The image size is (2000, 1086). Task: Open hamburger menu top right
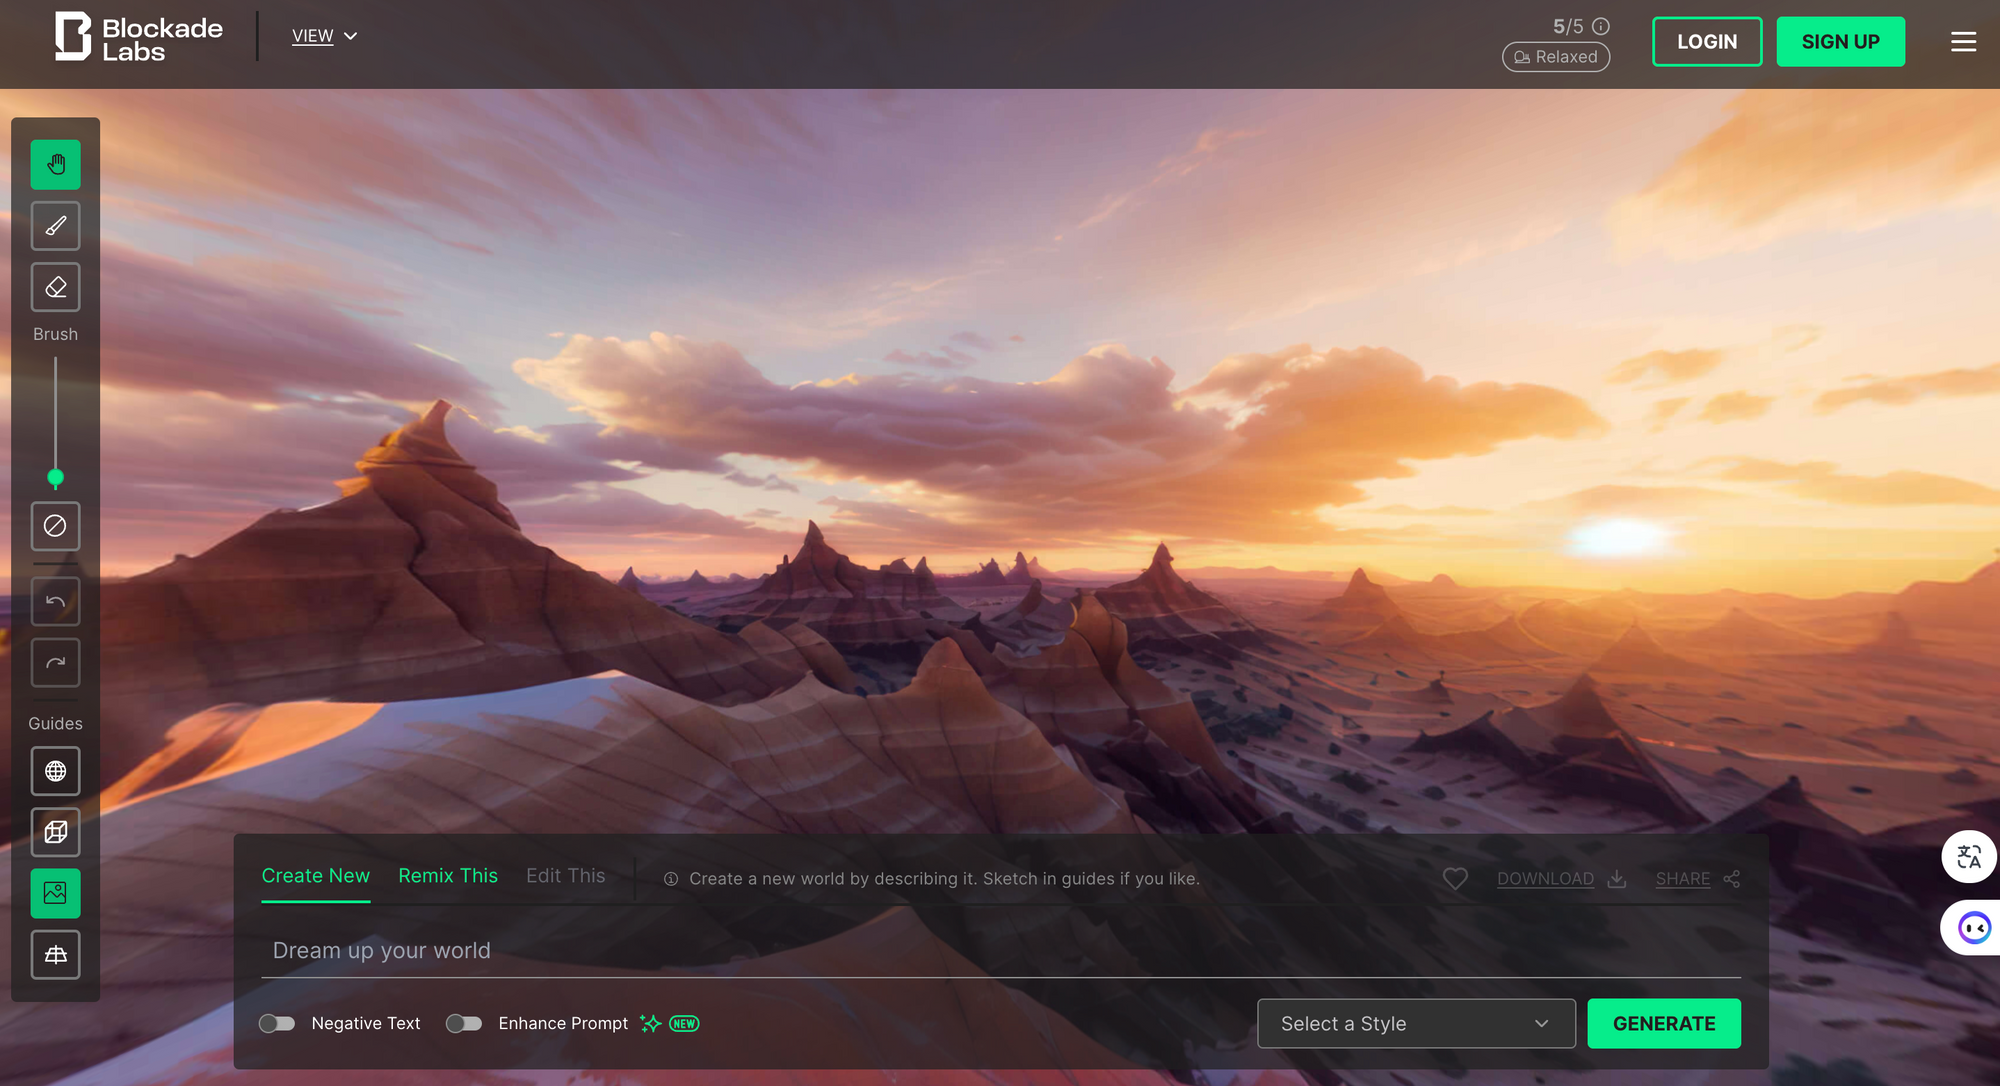(x=1964, y=41)
